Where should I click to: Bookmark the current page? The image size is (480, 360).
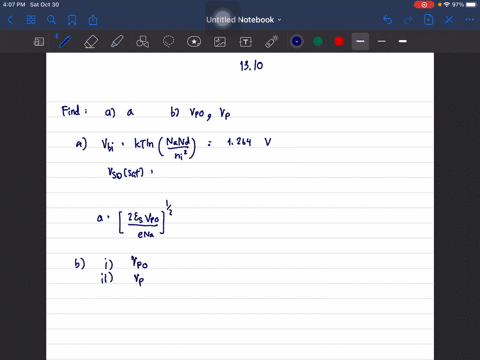tap(72, 20)
